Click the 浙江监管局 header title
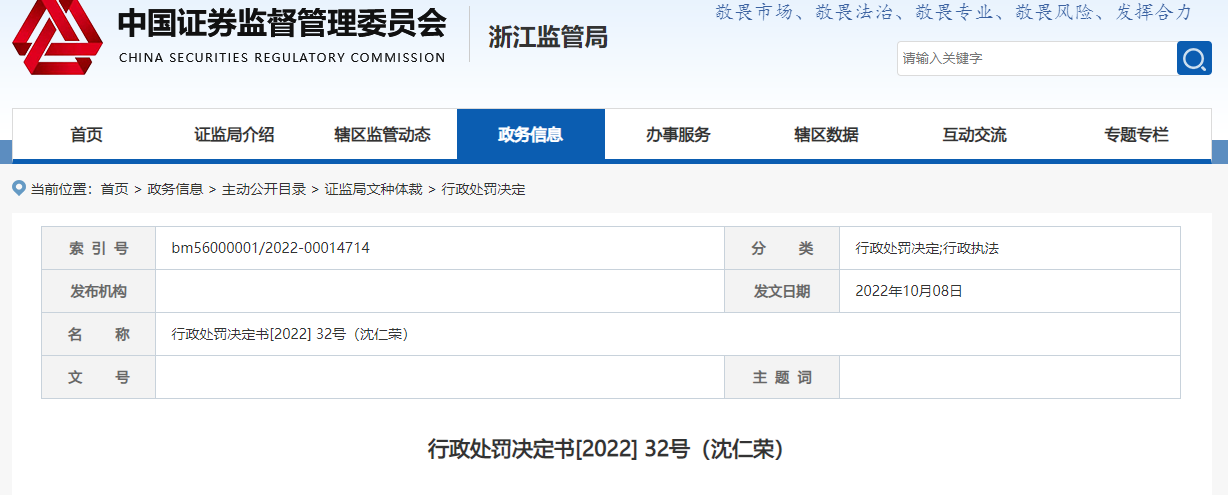This screenshot has height=495, width=1228. coord(547,37)
